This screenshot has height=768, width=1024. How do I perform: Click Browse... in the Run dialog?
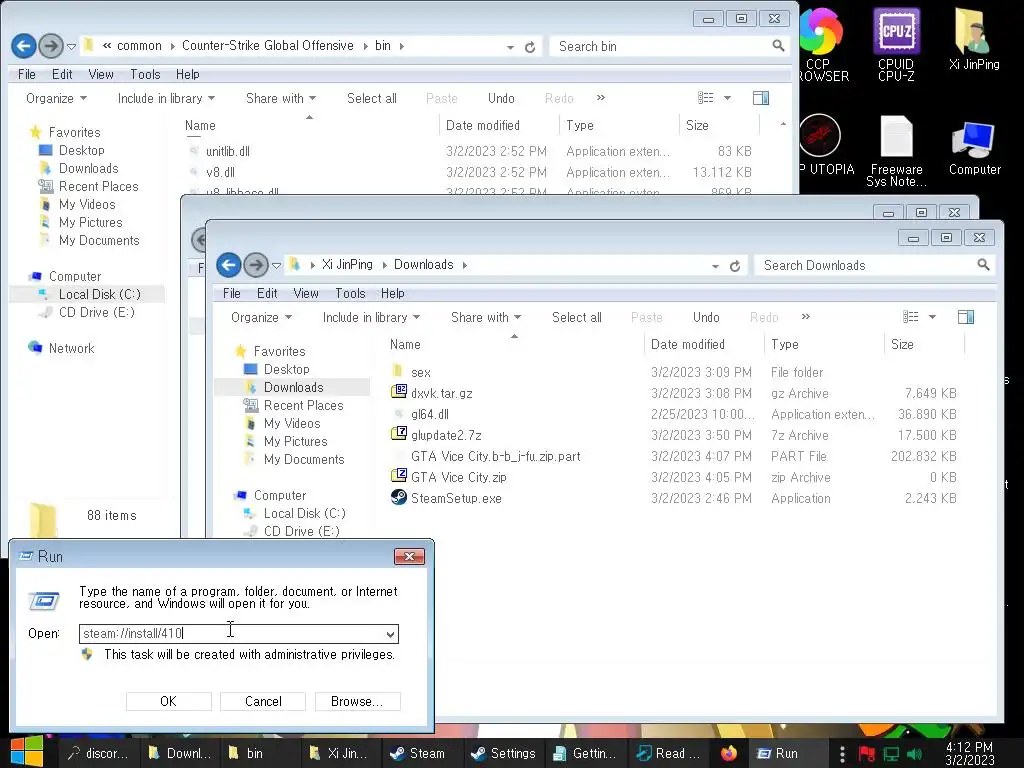[x=357, y=701]
